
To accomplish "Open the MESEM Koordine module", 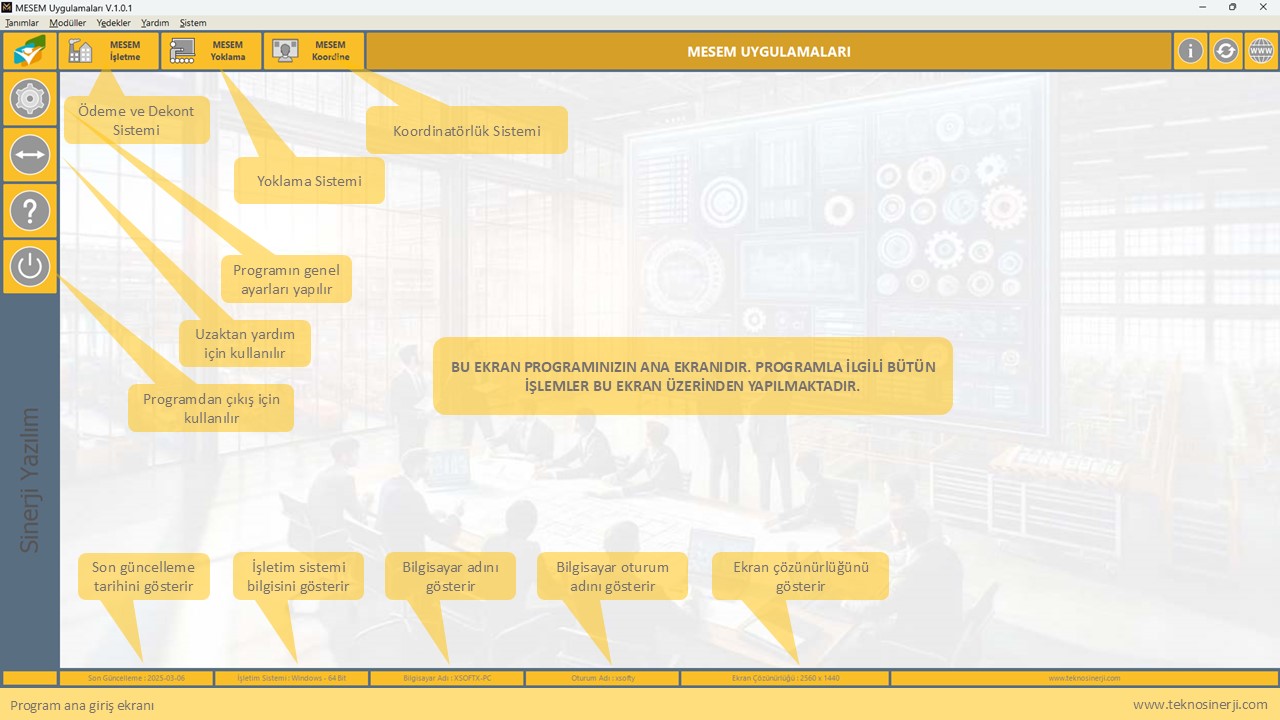I will (314, 51).
